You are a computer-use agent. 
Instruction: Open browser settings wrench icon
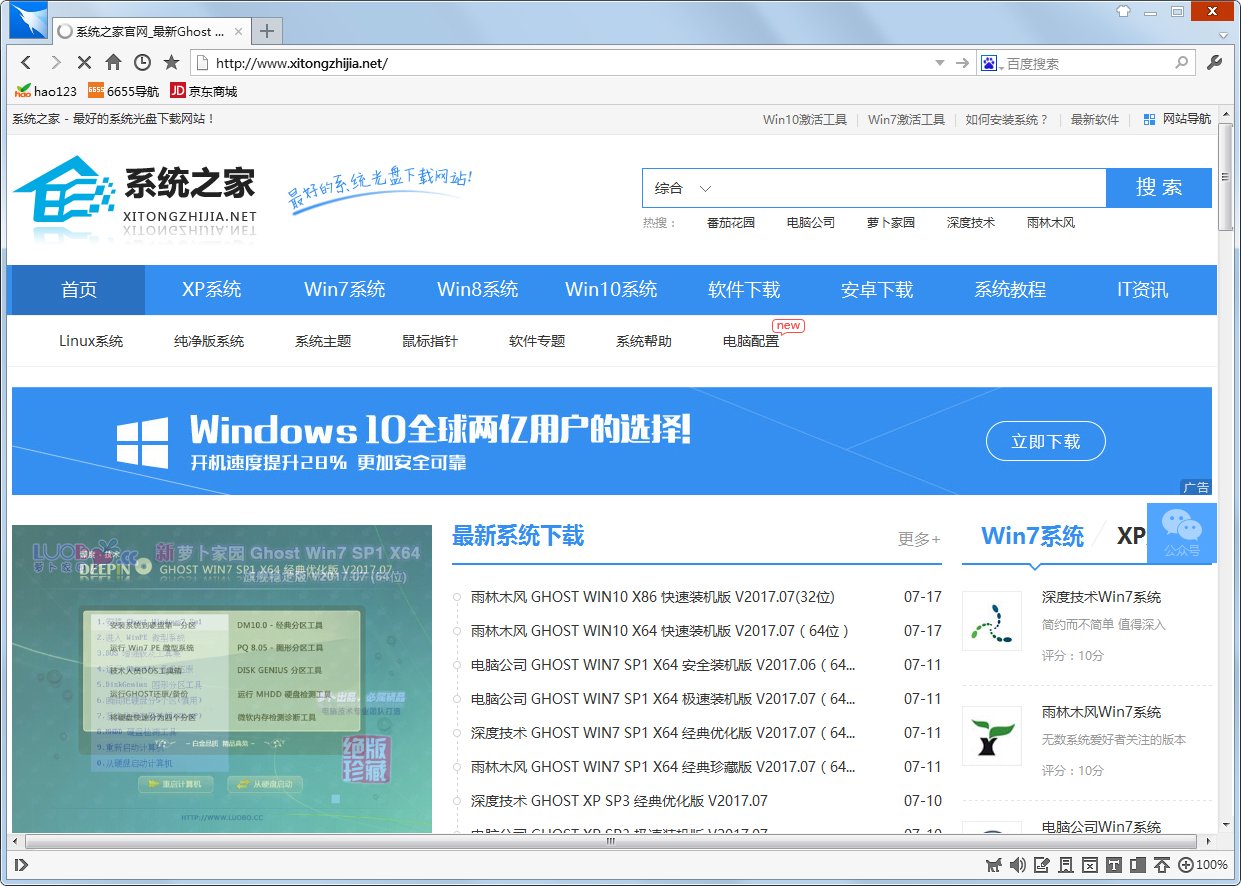1215,63
